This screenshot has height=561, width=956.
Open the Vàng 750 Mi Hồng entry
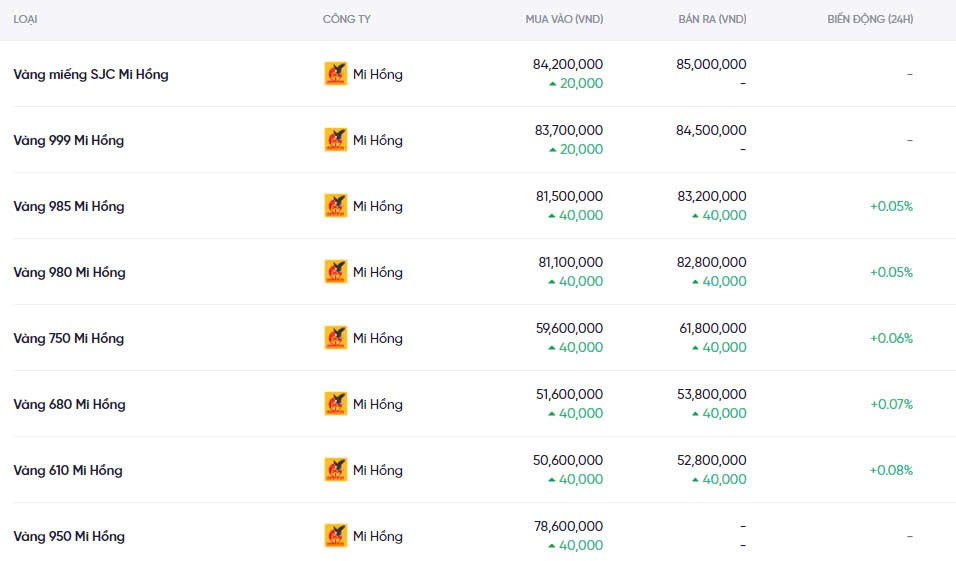(69, 338)
